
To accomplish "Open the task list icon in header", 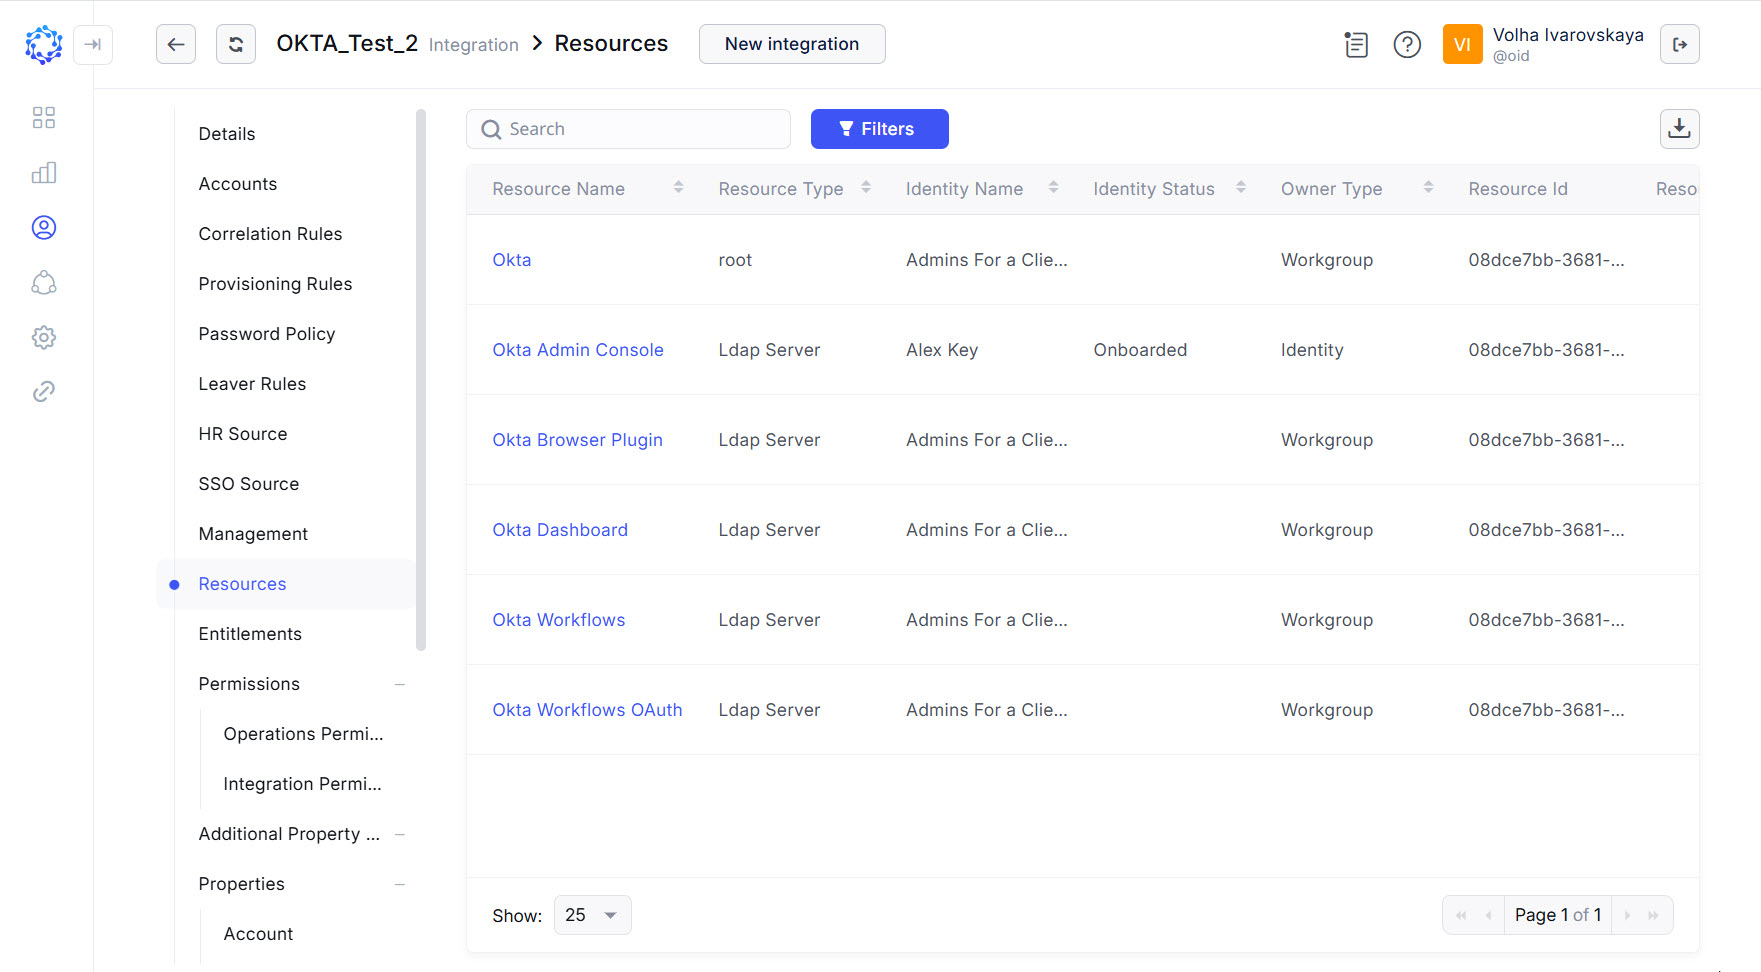I will coord(1356,44).
